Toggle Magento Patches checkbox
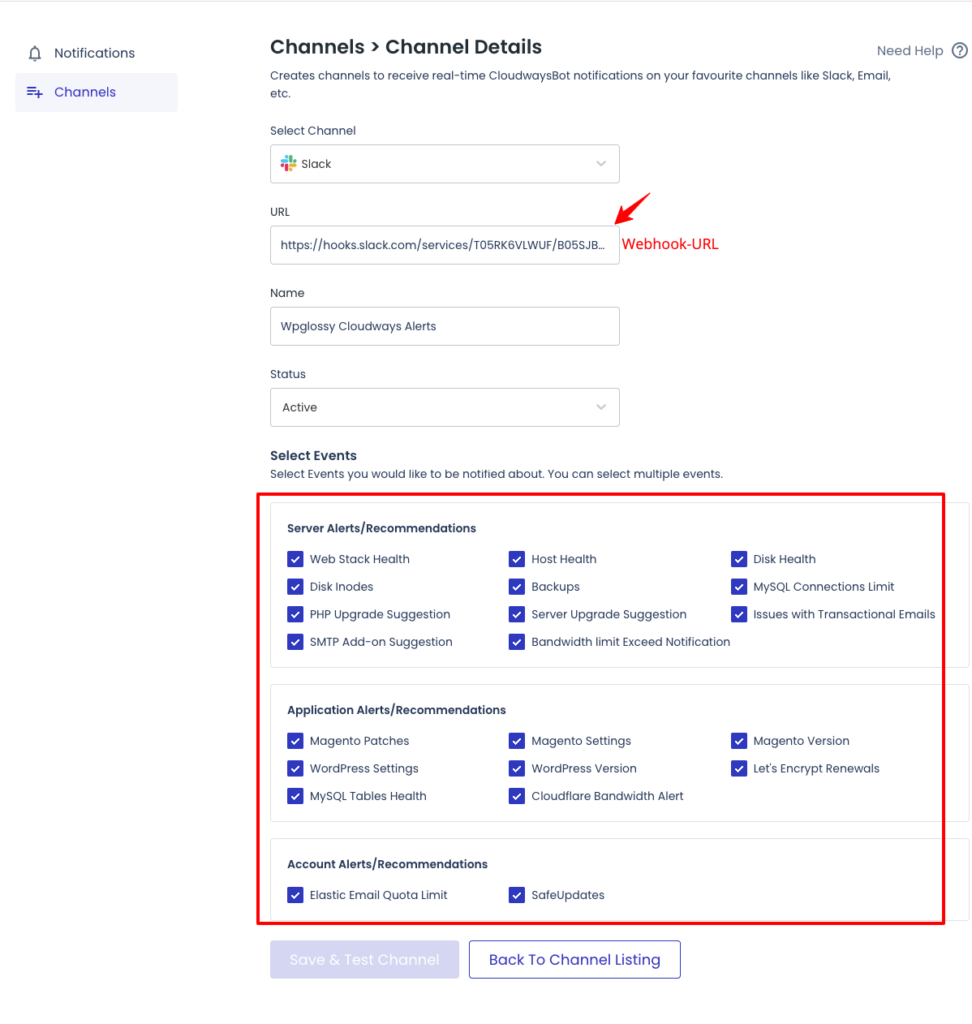Screen dimensions: 972x1024 295,741
